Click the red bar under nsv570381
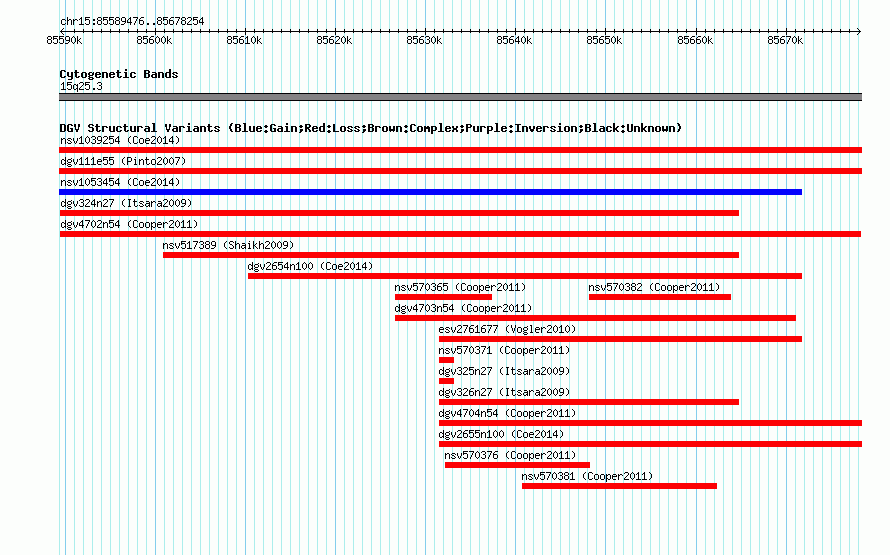 (619, 486)
